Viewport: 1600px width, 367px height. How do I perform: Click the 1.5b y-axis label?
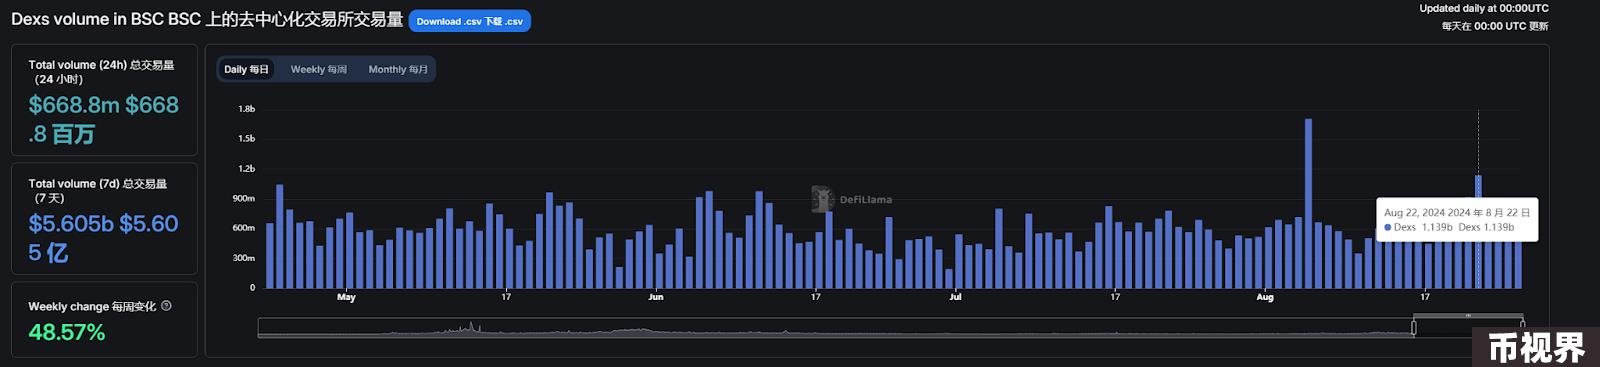tap(246, 138)
